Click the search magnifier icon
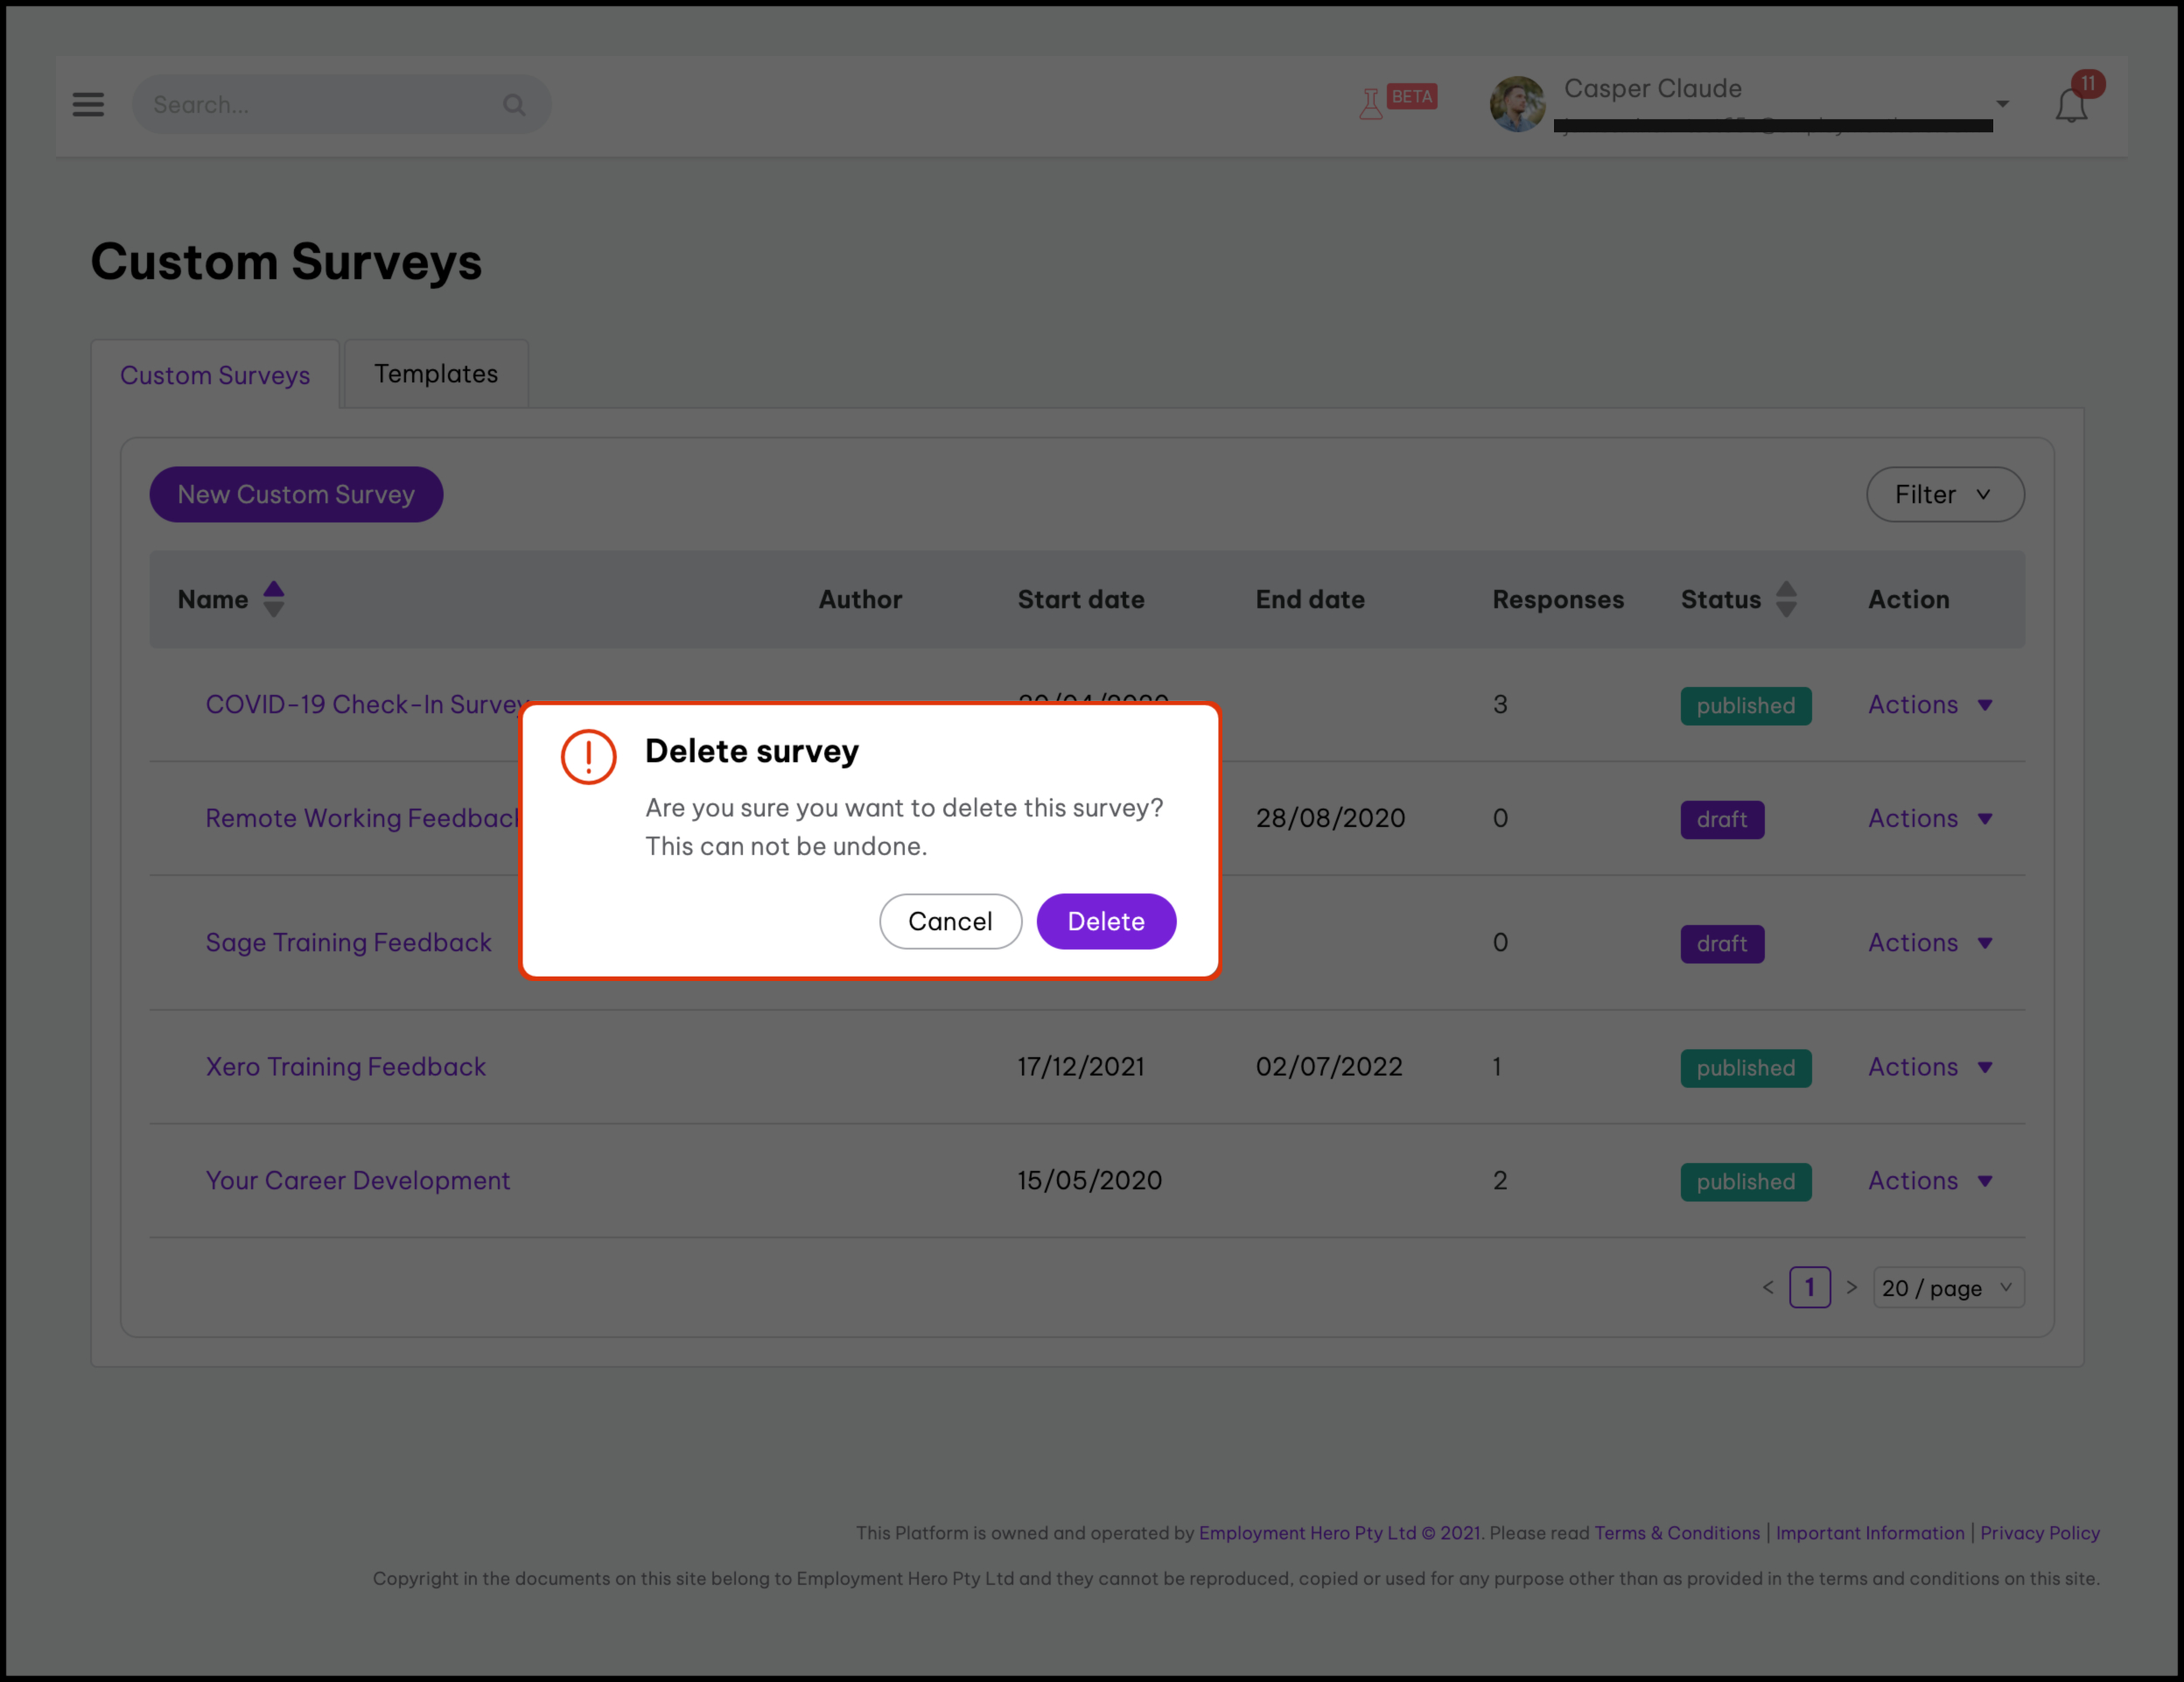This screenshot has height=1682, width=2184. pyautogui.click(x=514, y=105)
